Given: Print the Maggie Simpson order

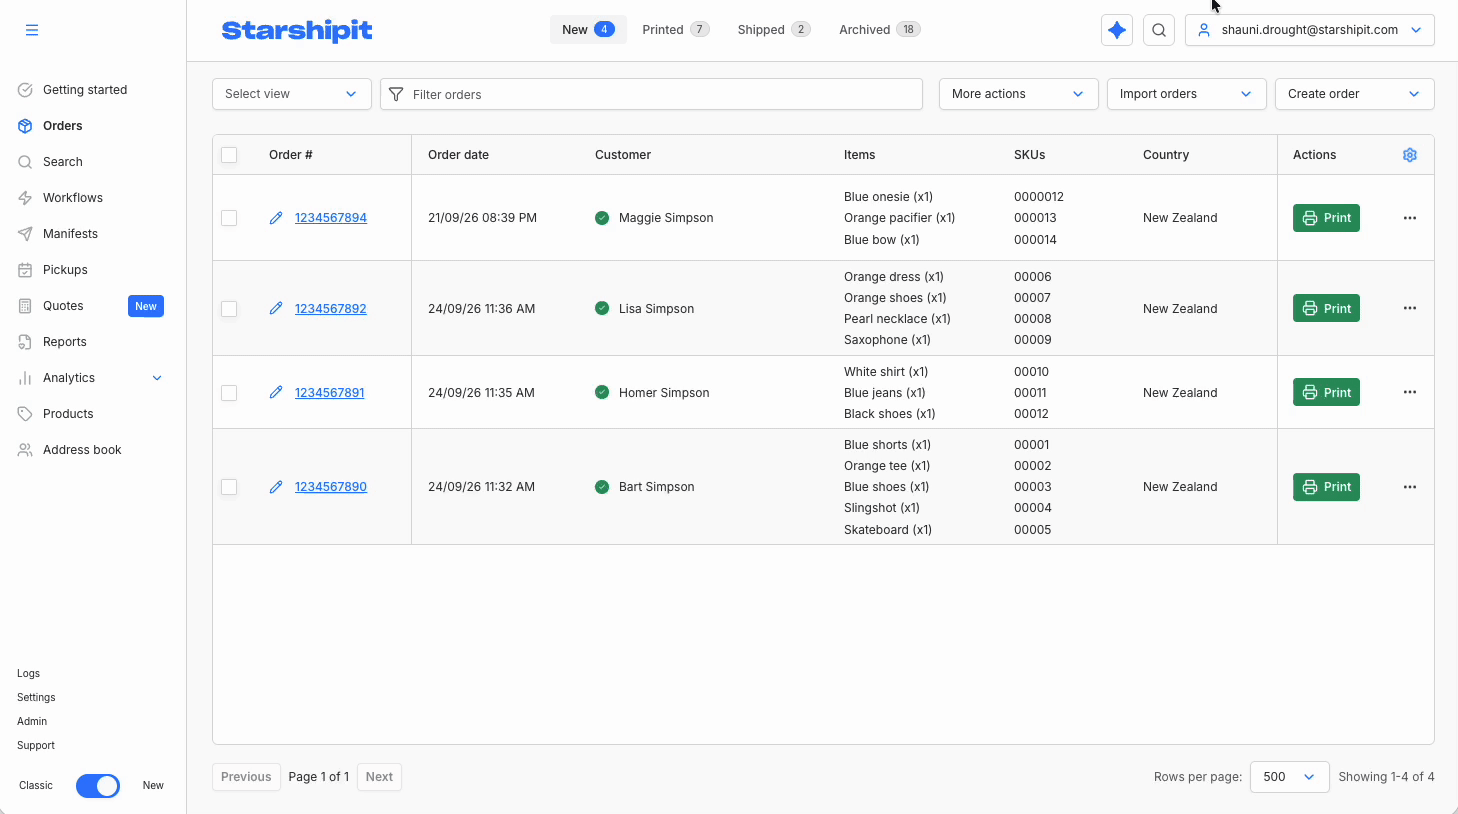Looking at the screenshot, I should (1326, 218).
